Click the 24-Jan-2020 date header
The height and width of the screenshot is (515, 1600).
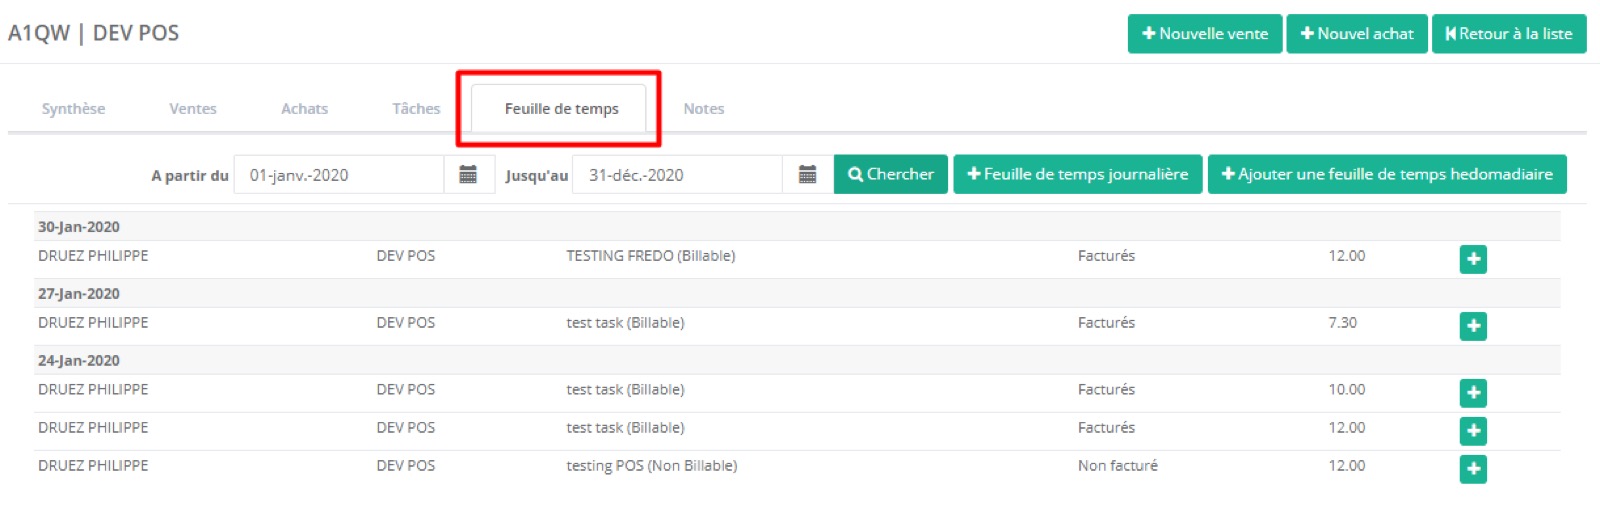(79, 361)
